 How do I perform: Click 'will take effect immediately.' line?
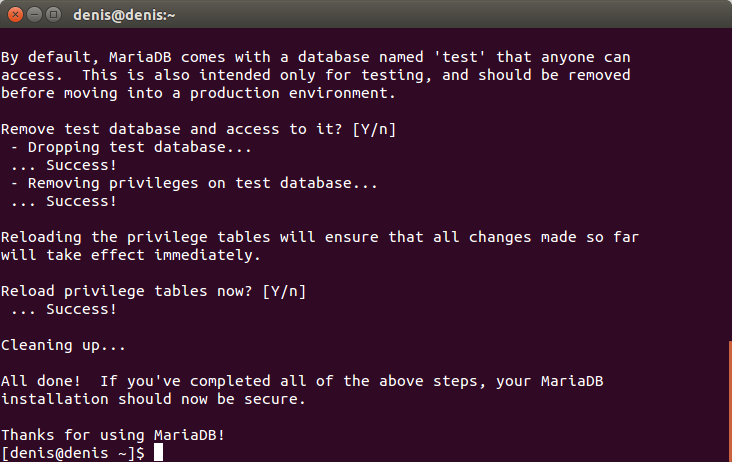pos(131,255)
